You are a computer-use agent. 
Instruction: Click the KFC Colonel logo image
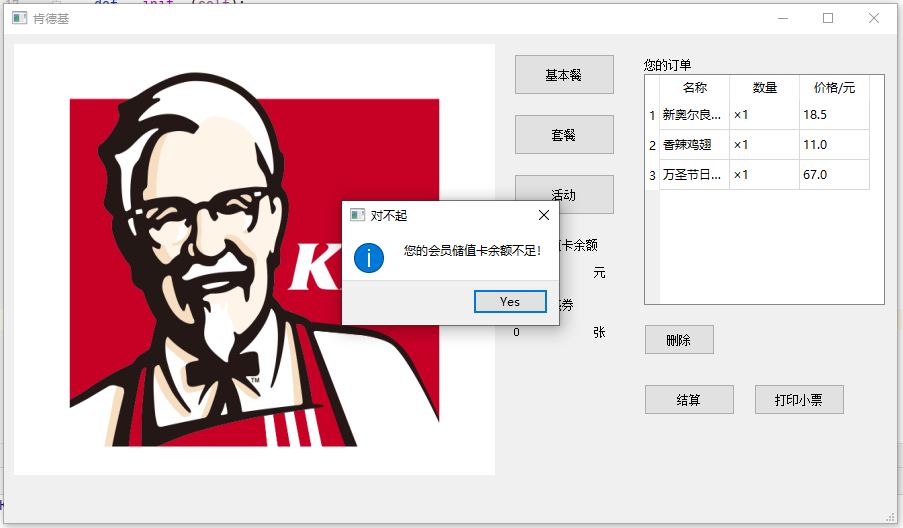254,259
